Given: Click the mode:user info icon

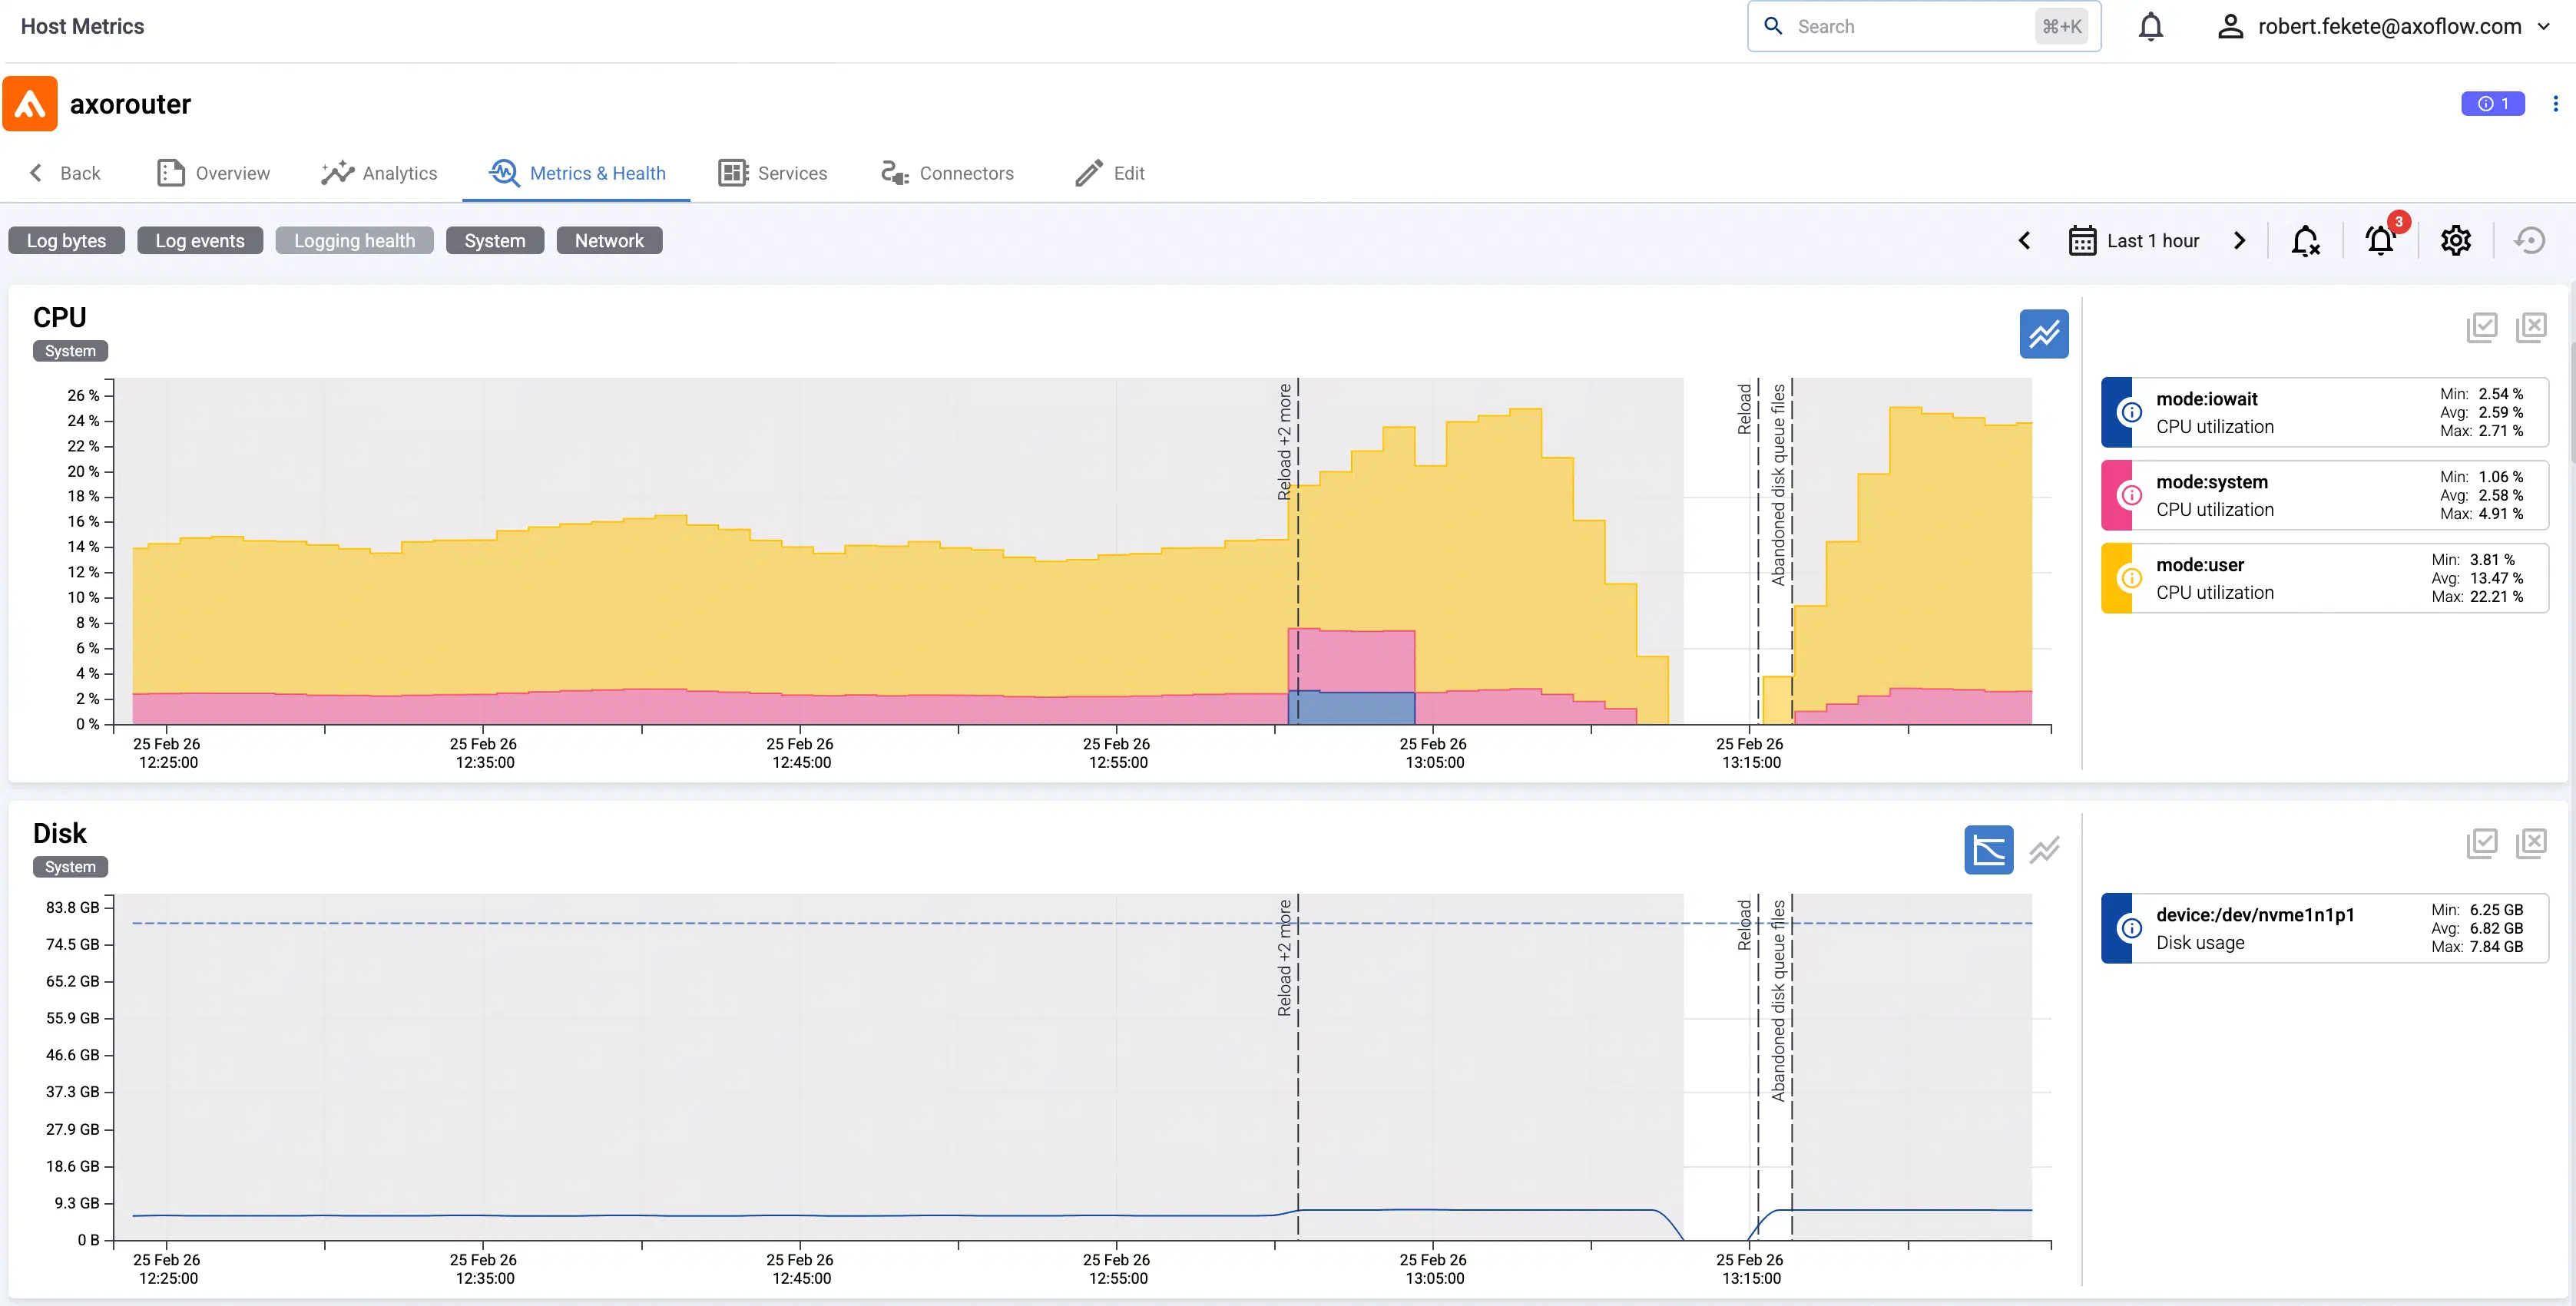Looking at the screenshot, I should pos(2131,578).
